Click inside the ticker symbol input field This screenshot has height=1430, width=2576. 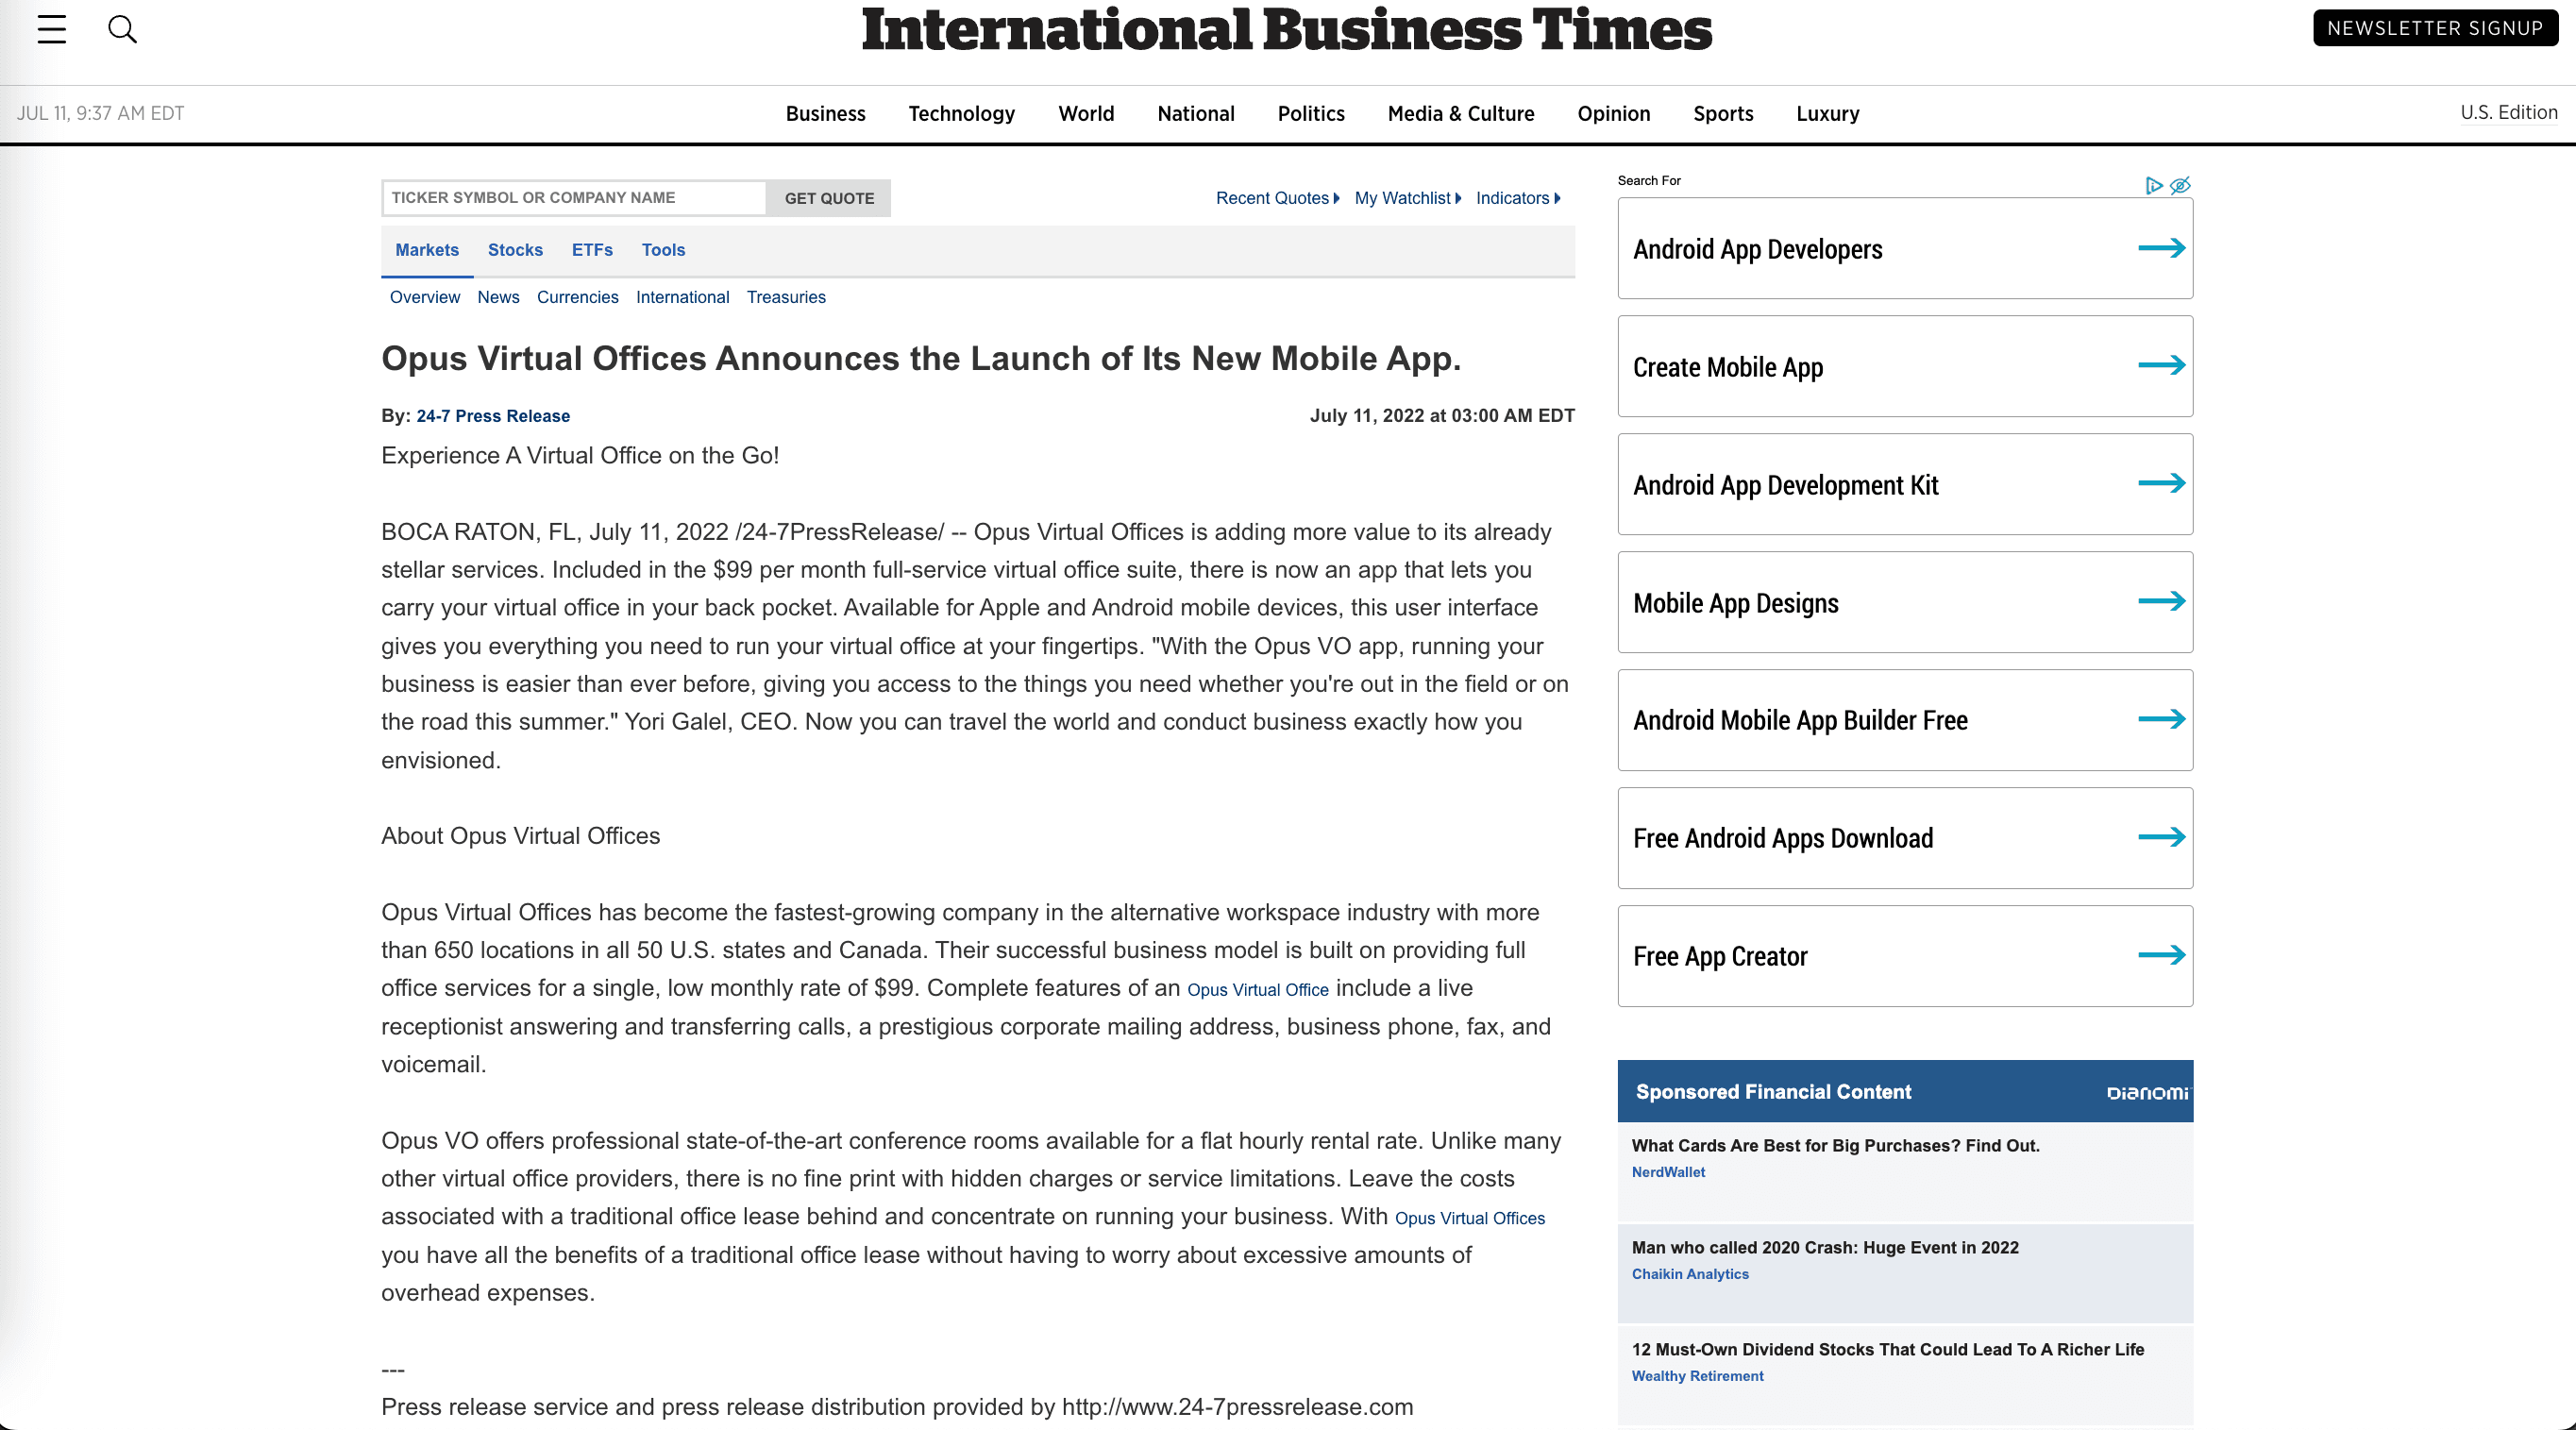572,197
